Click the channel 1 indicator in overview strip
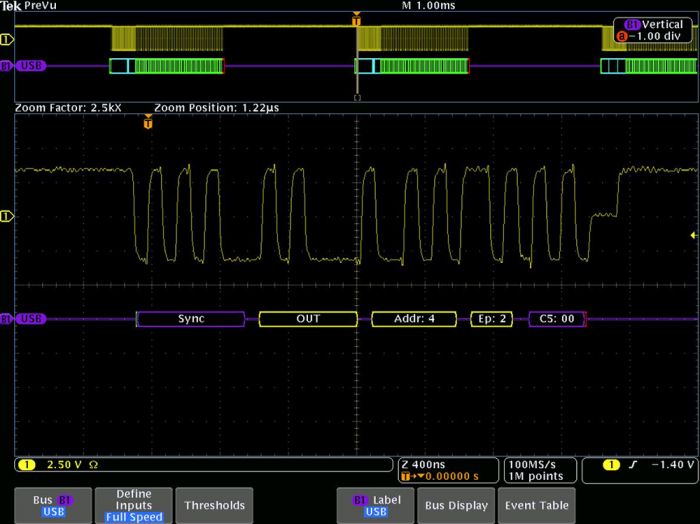This screenshot has width=700, height=524. (7, 40)
